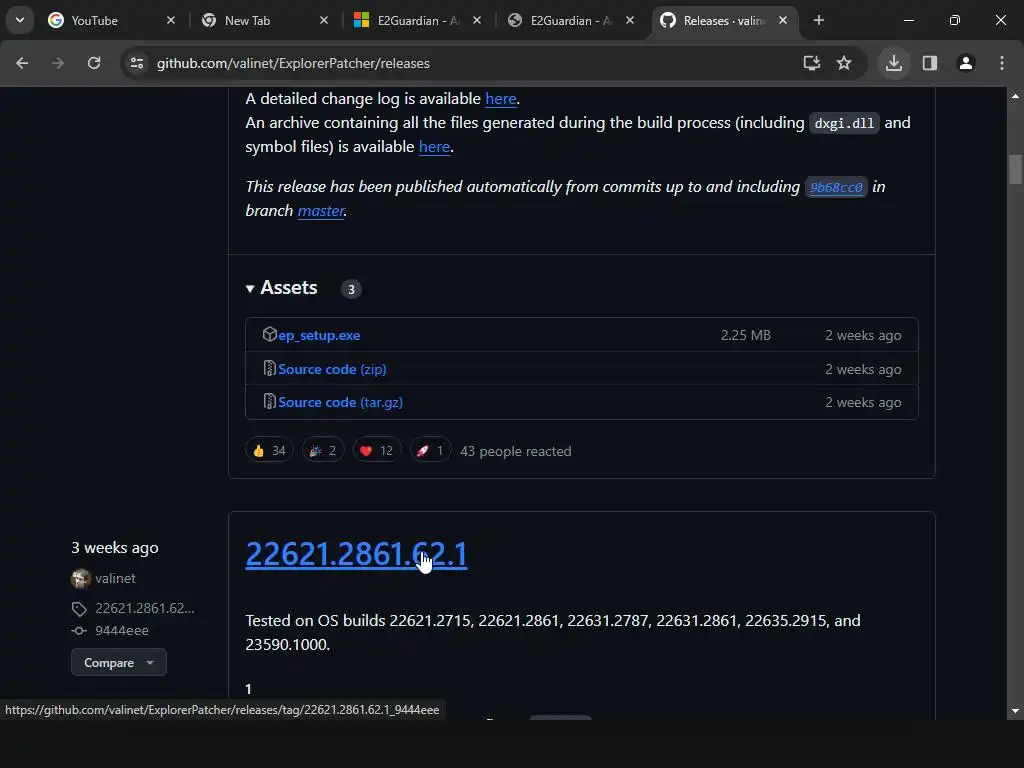
Task: Open tag 22621.2861.62... link
Action: pyautogui.click(x=145, y=609)
